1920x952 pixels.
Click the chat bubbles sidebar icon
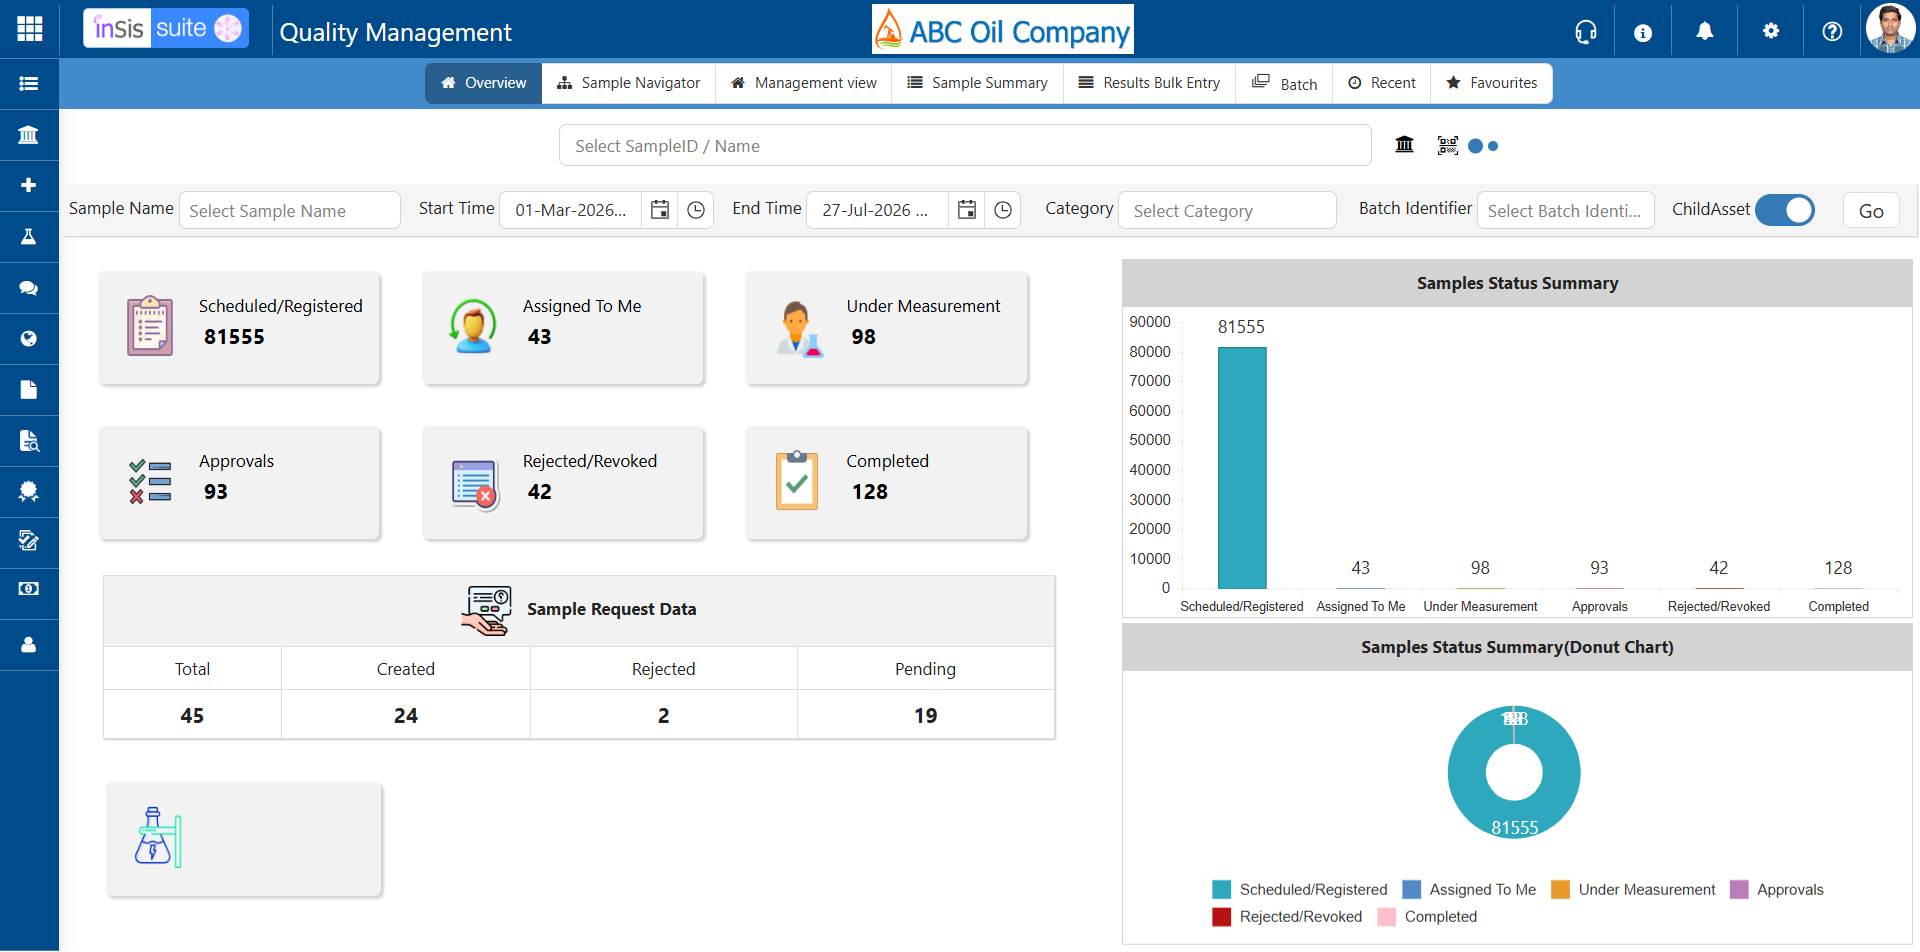(29, 288)
